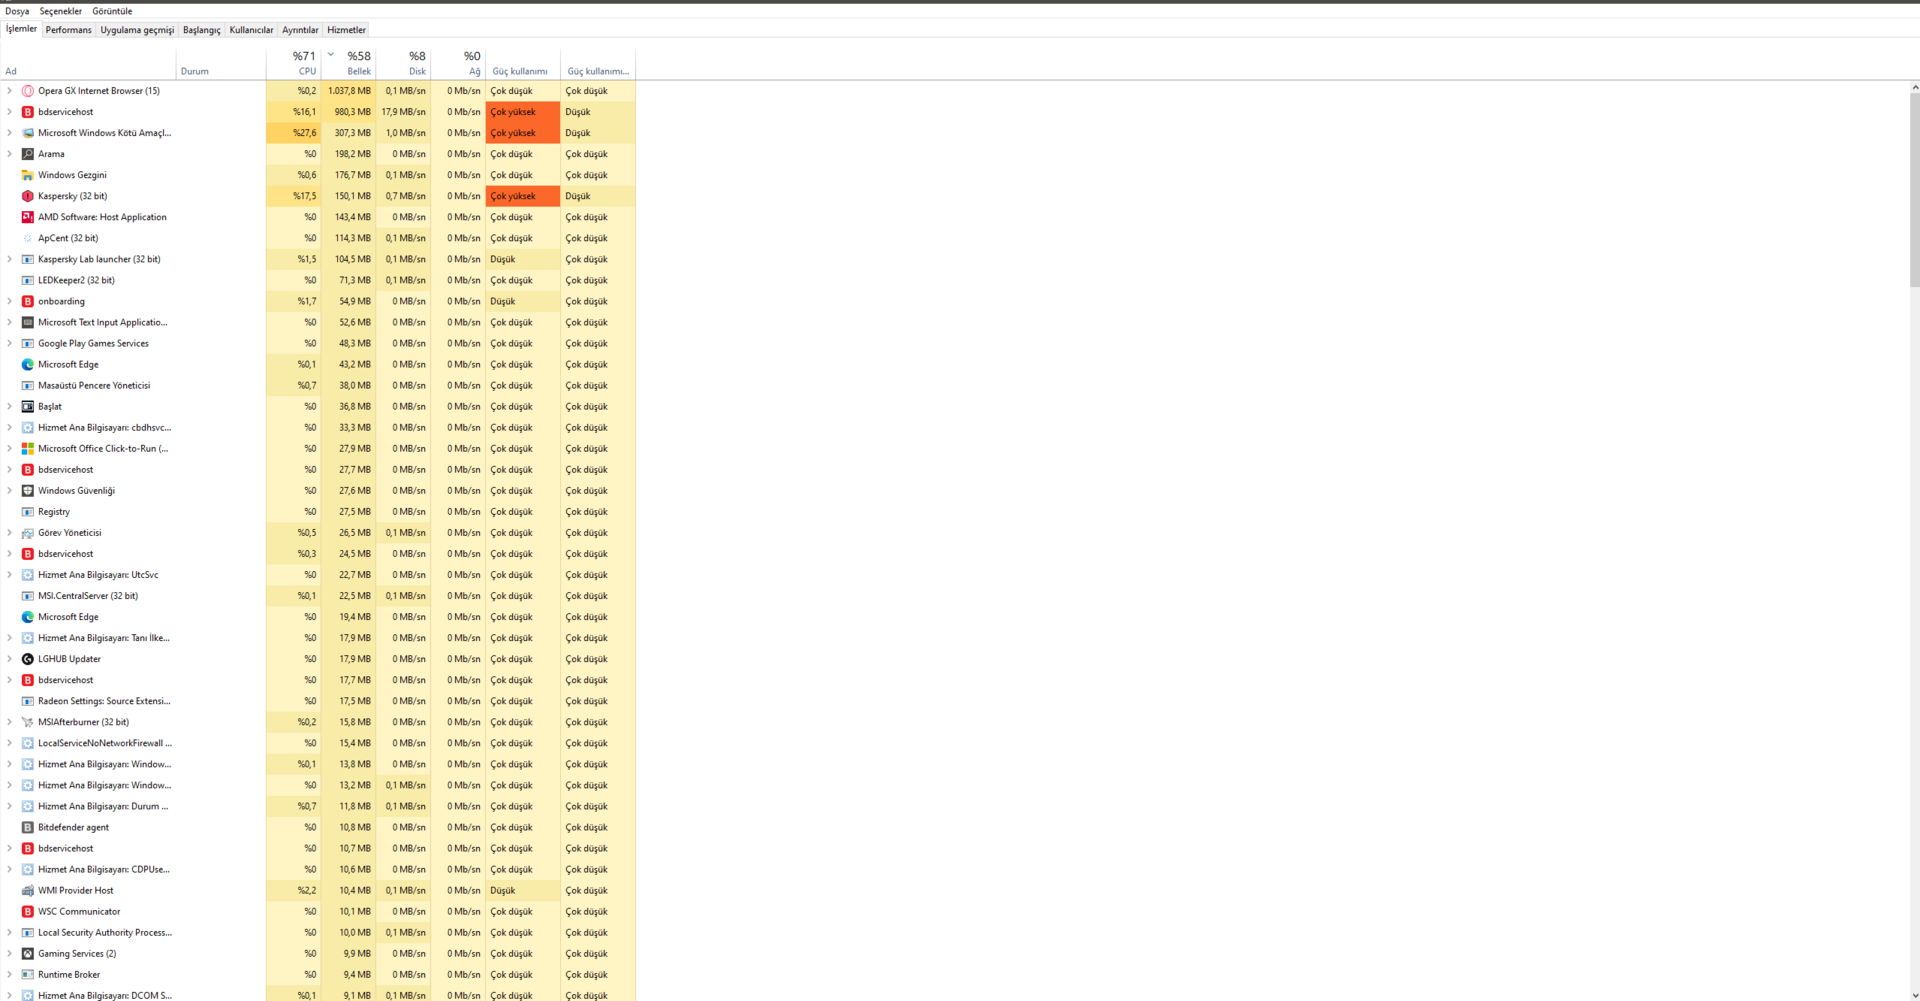
Task: Expand the Opera GX Internet Browser group
Action: (x=10, y=91)
